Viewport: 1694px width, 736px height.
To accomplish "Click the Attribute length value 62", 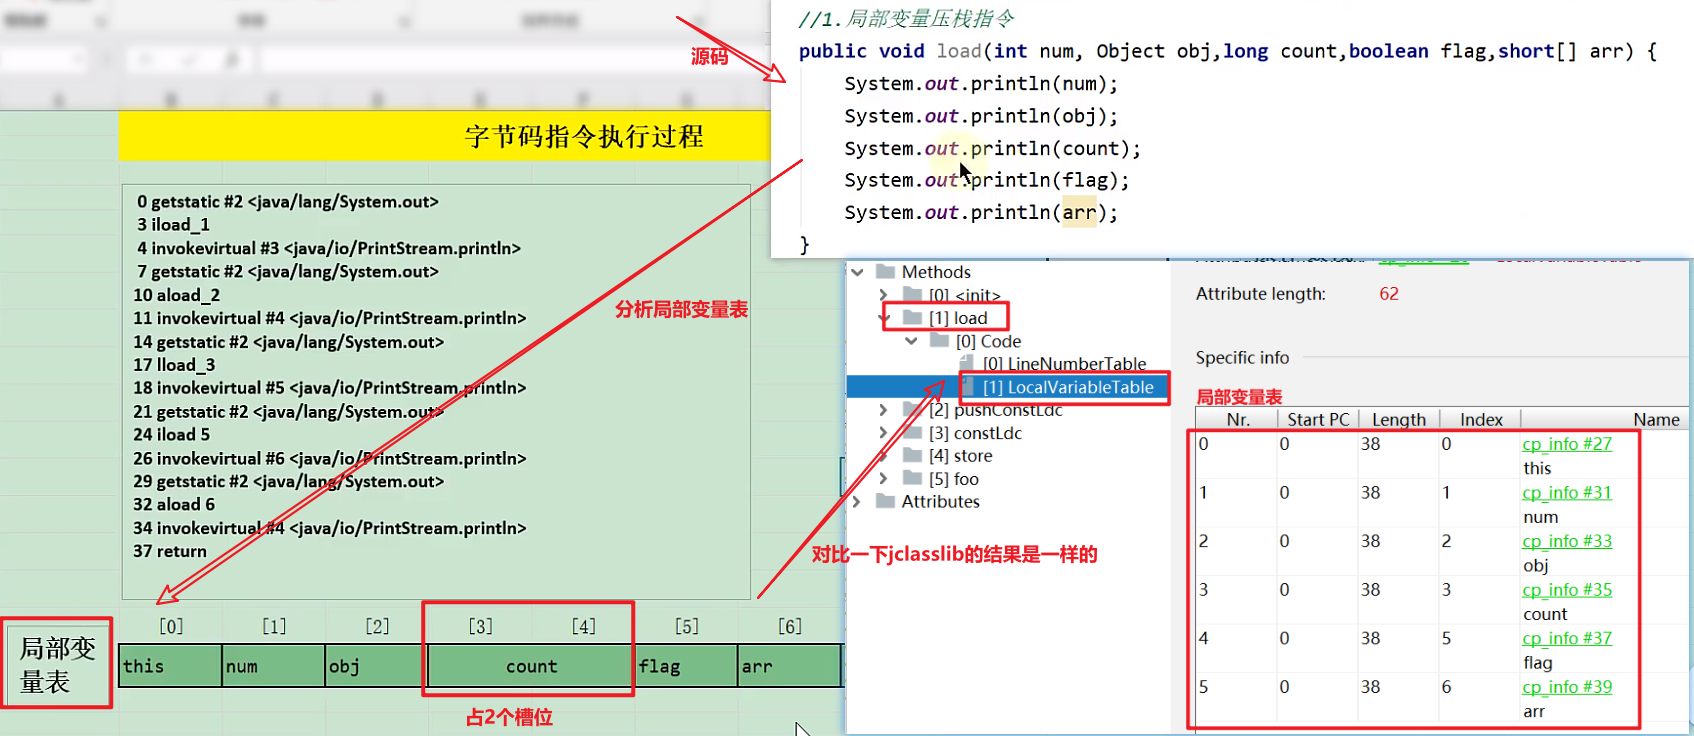I will point(1389,294).
